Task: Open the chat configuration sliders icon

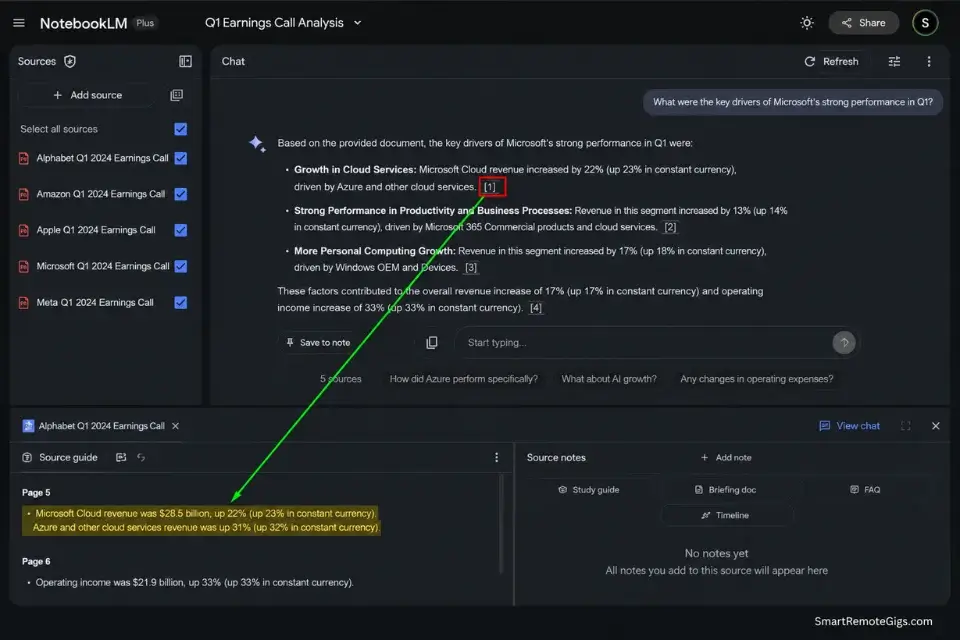Action: pyautogui.click(x=894, y=61)
